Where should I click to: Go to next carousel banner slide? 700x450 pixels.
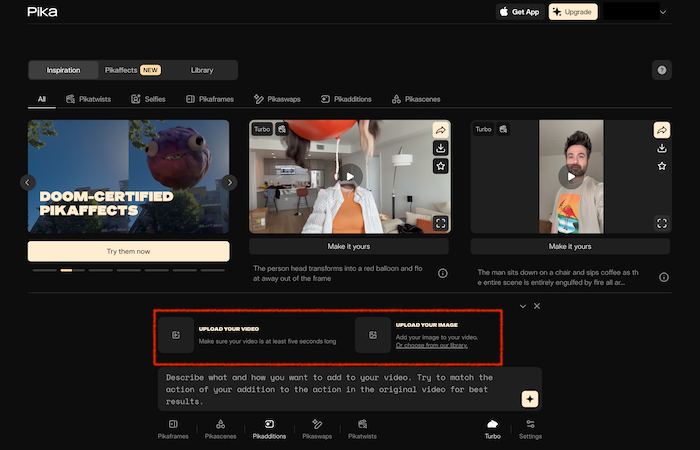229,182
